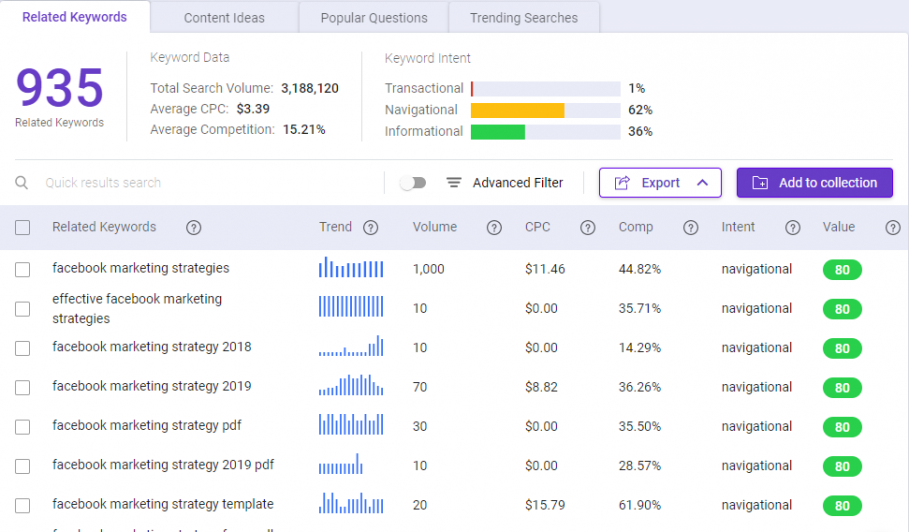Screen dimensions: 909x532
Task: Sort by the Volume column header
Action: click(435, 227)
